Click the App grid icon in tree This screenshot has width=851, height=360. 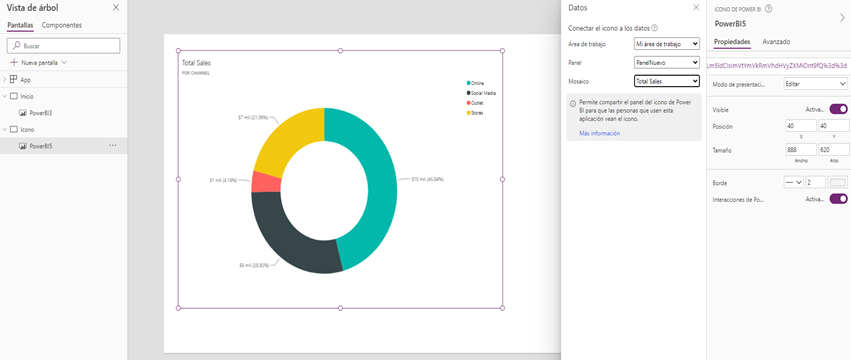tap(14, 79)
